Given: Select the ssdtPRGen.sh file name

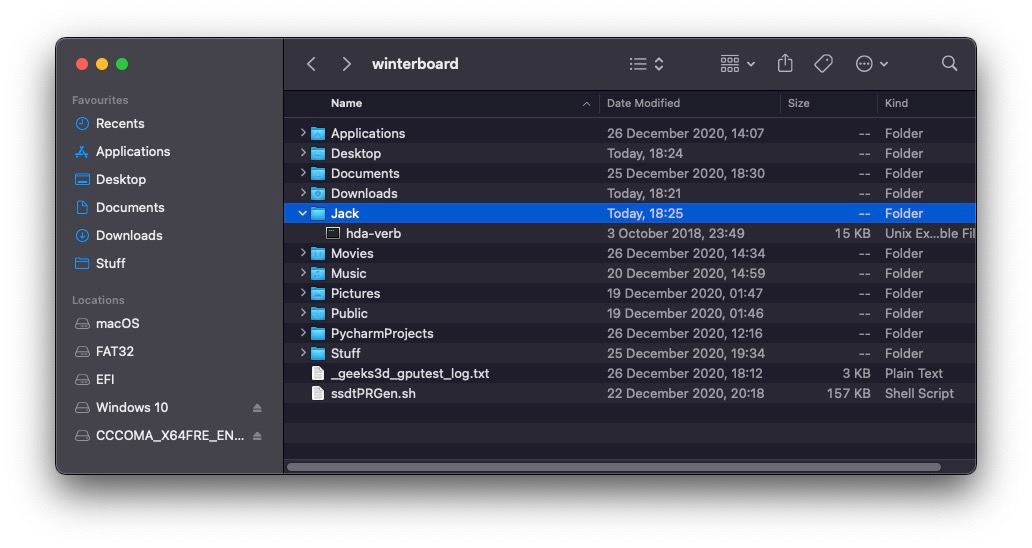Looking at the screenshot, I should [x=373, y=393].
